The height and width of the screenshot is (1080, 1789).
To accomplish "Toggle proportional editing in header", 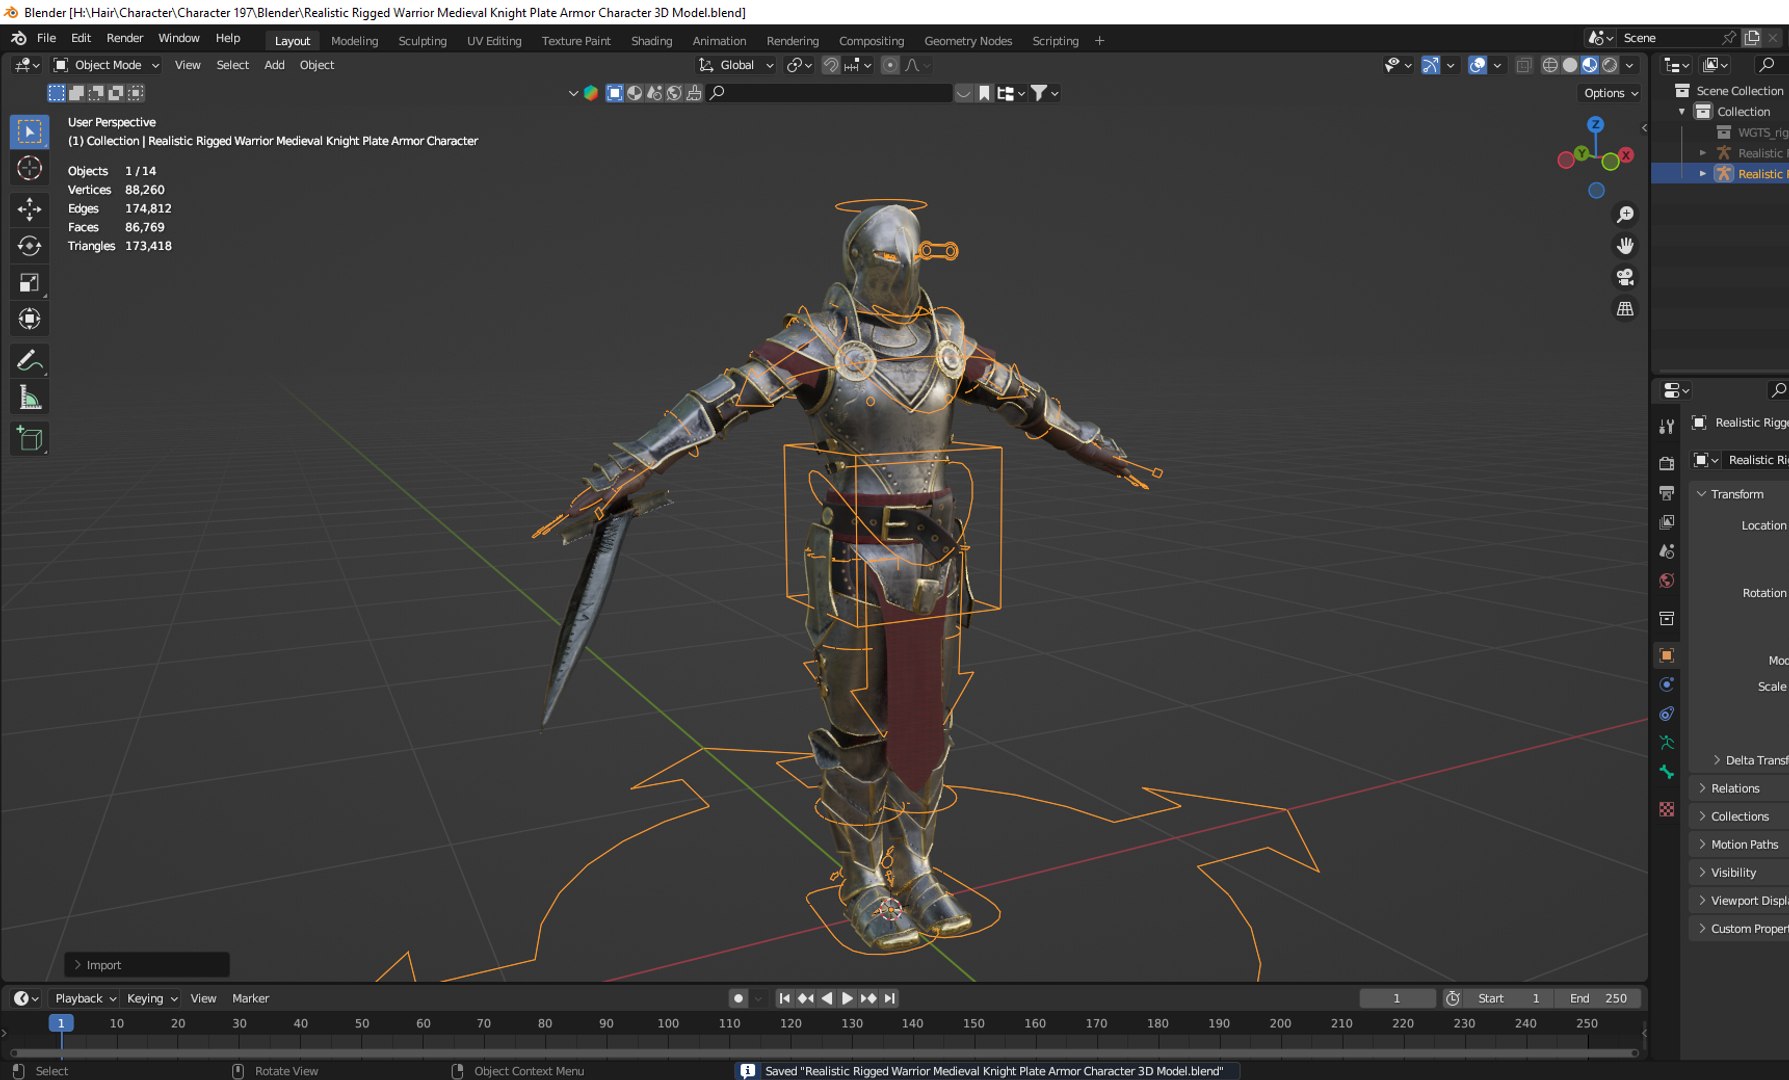I will [x=890, y=65].
